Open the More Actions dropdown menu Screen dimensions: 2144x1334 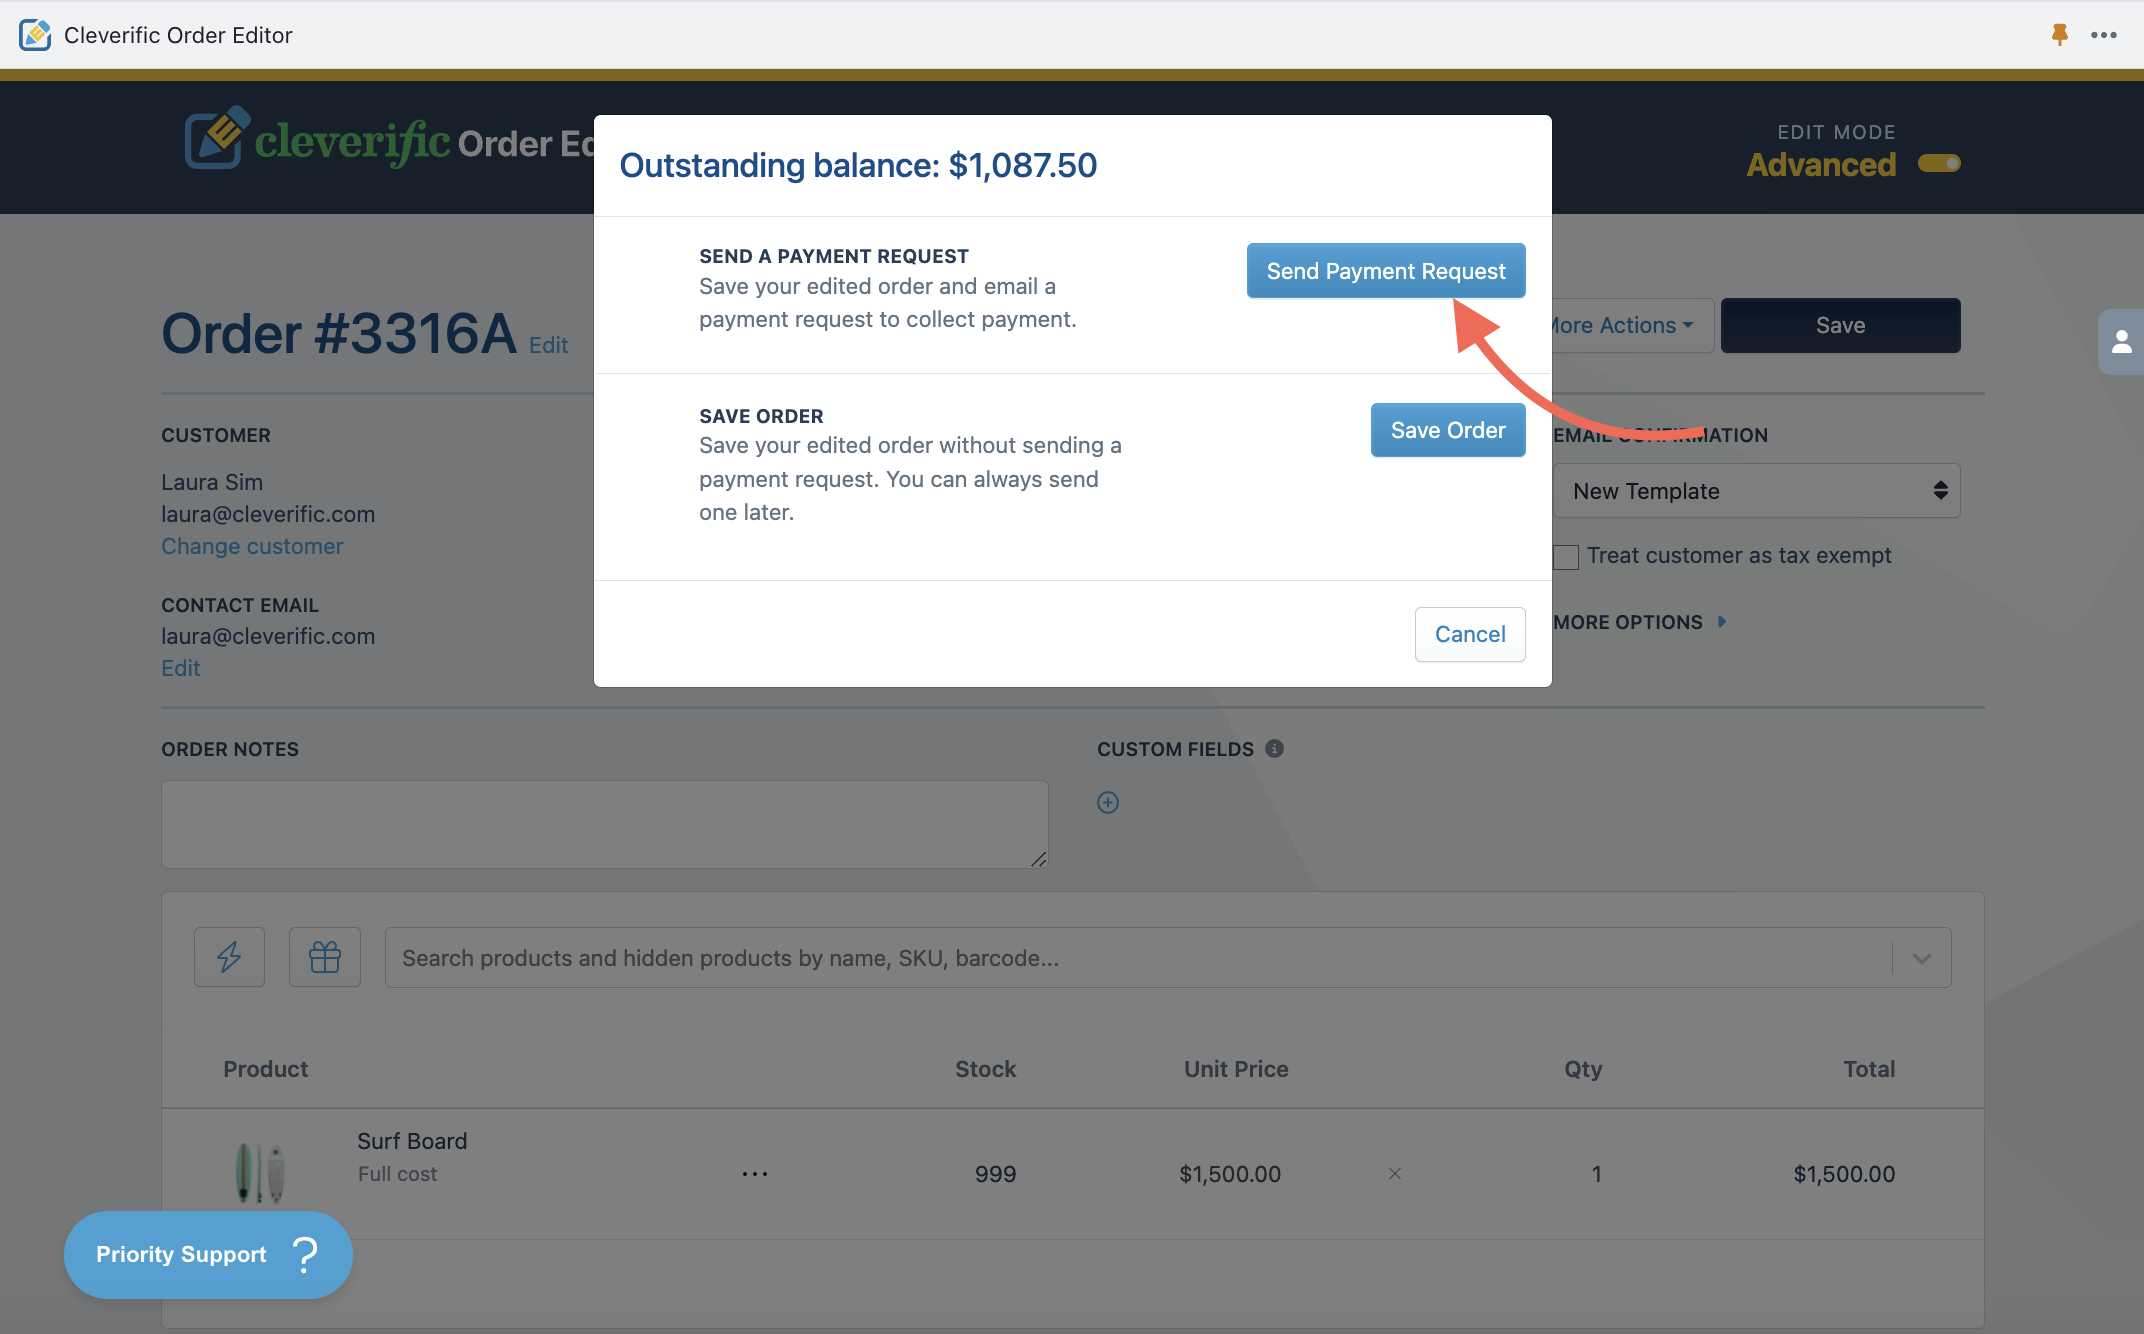pos(1630,326)
